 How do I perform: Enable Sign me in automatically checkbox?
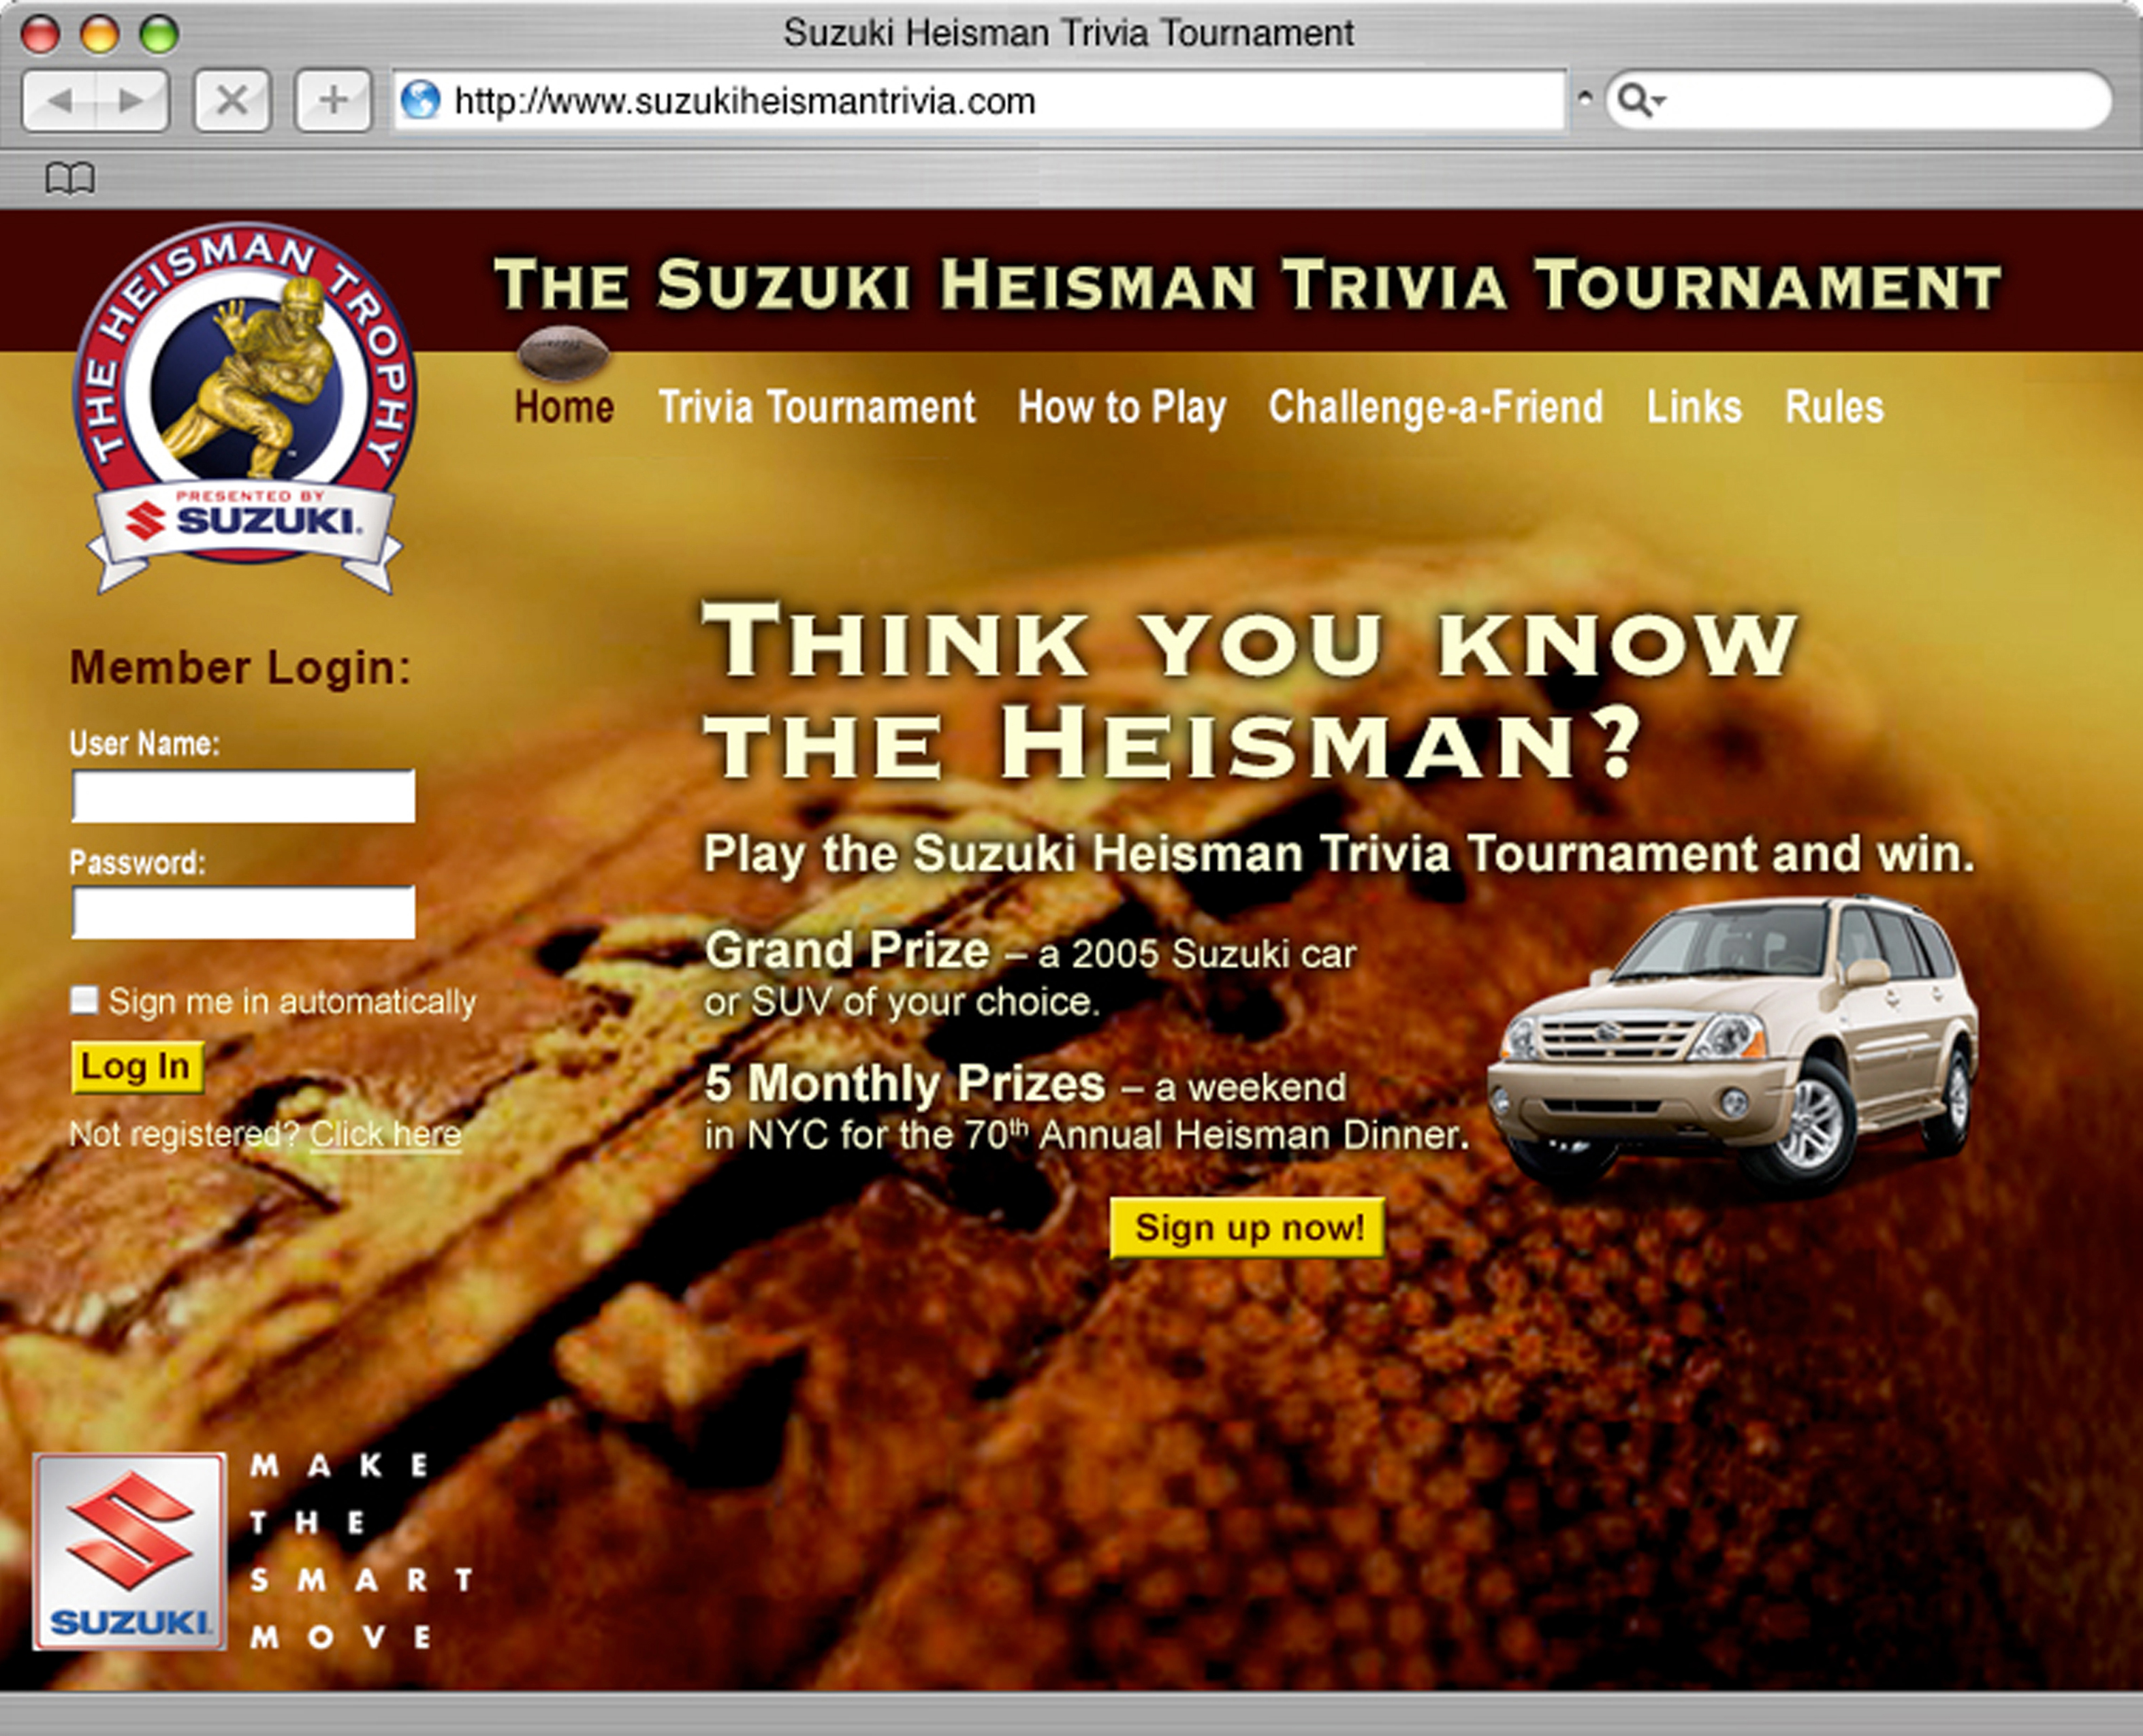[x=84, y=1000]
